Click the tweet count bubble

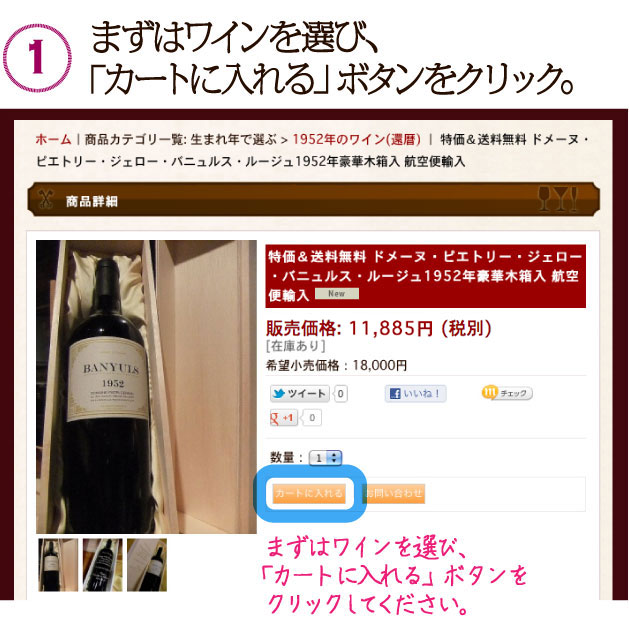click(x=341, y=393)
